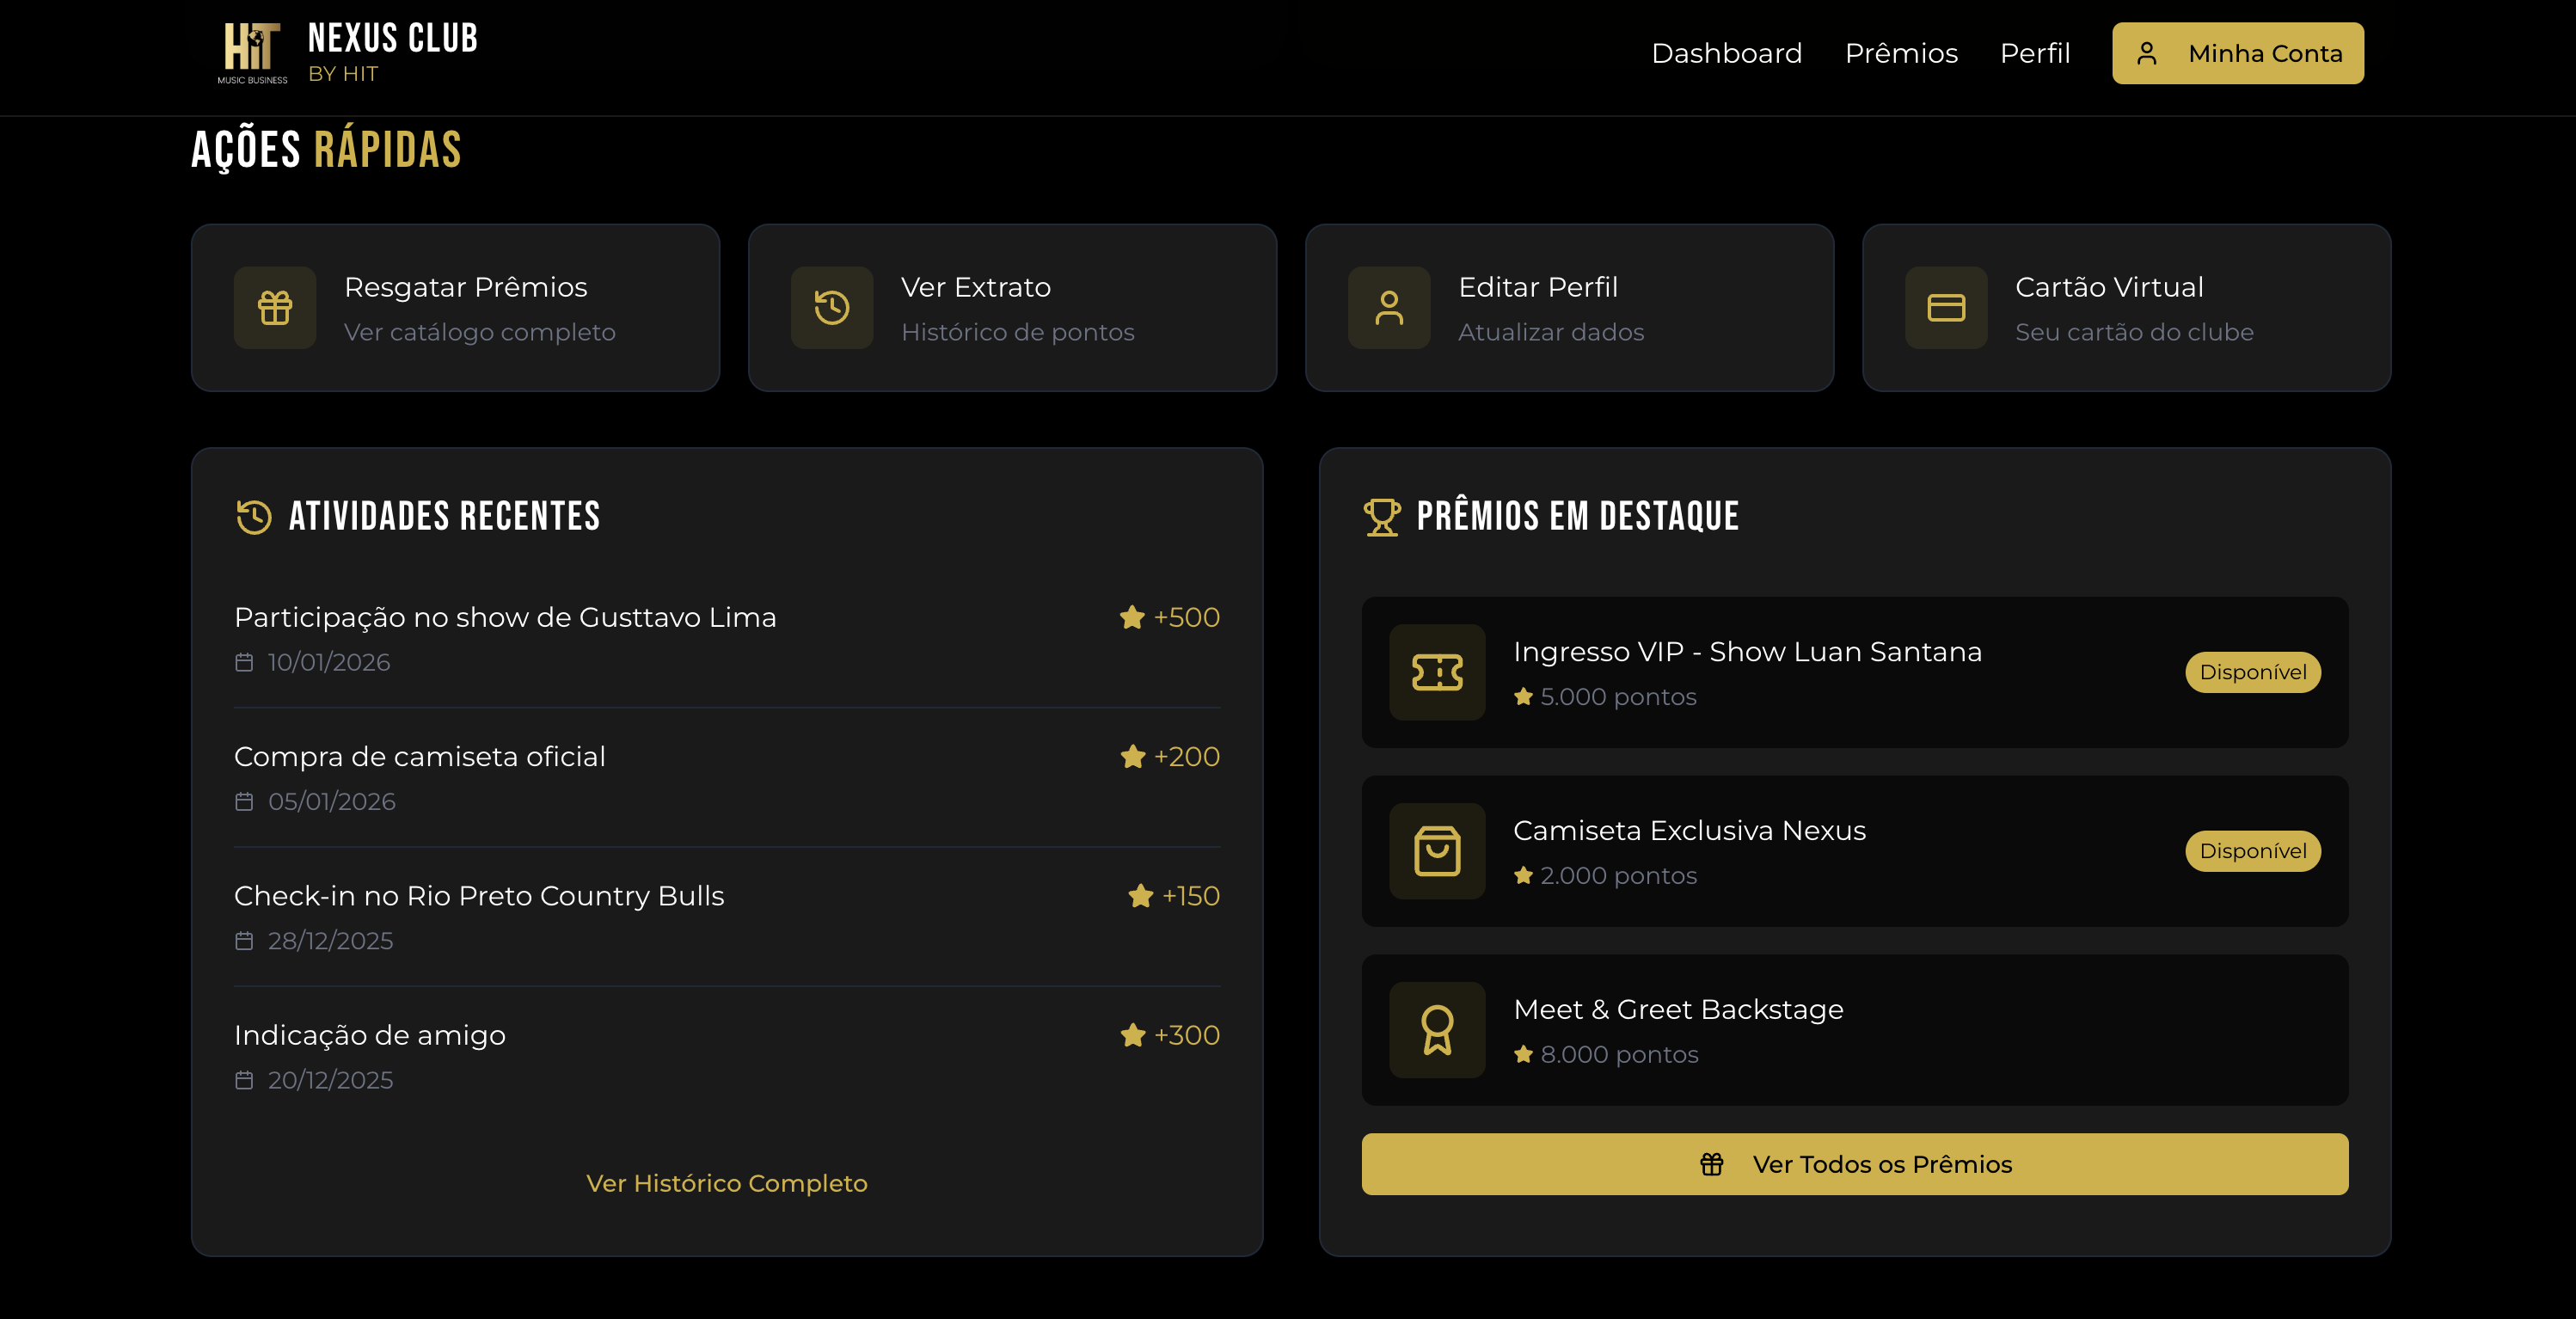This screenshot has height=1319, width=2576.
Task: Open Cartão Virtual via the card icon
Action: (1945, 308)
